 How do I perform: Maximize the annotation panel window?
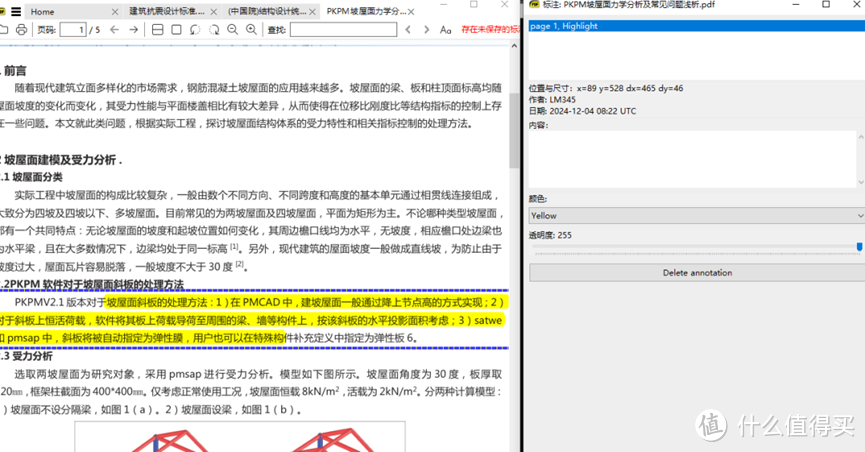click(826, 4)
